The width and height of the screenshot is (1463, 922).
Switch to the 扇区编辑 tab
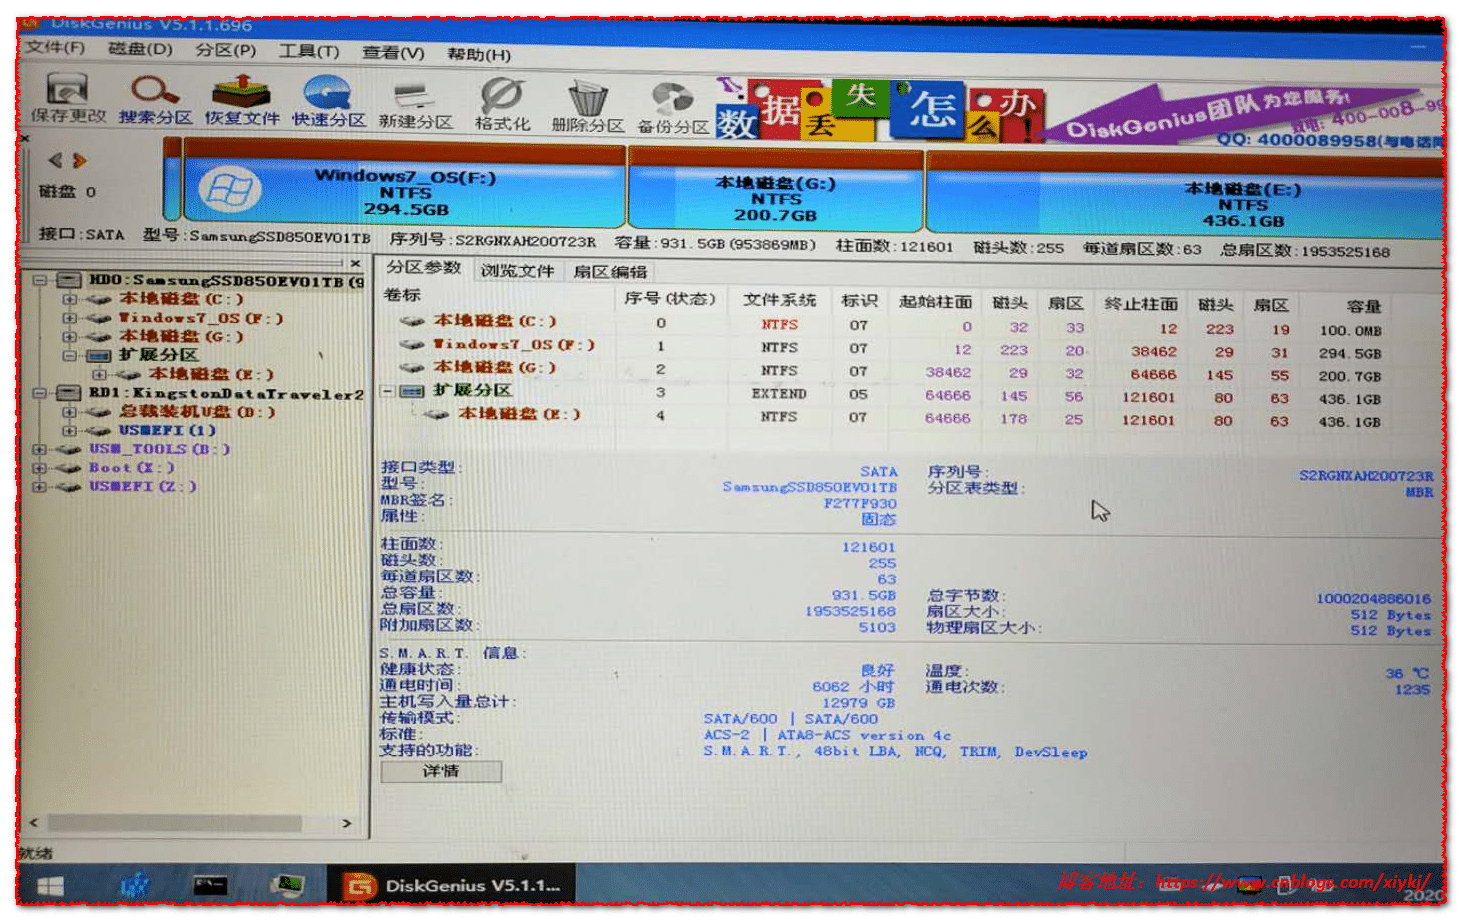click(x=610, y=271)
